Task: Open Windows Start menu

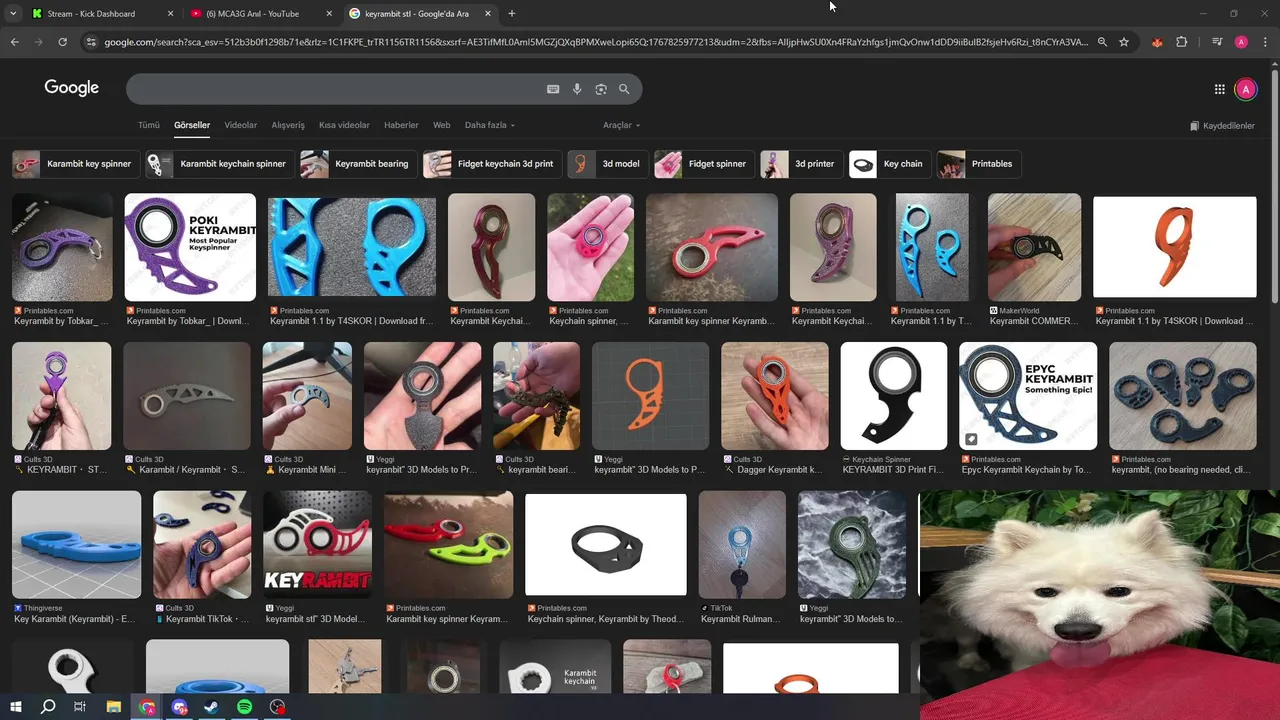Action: click(x=15, y=707)
